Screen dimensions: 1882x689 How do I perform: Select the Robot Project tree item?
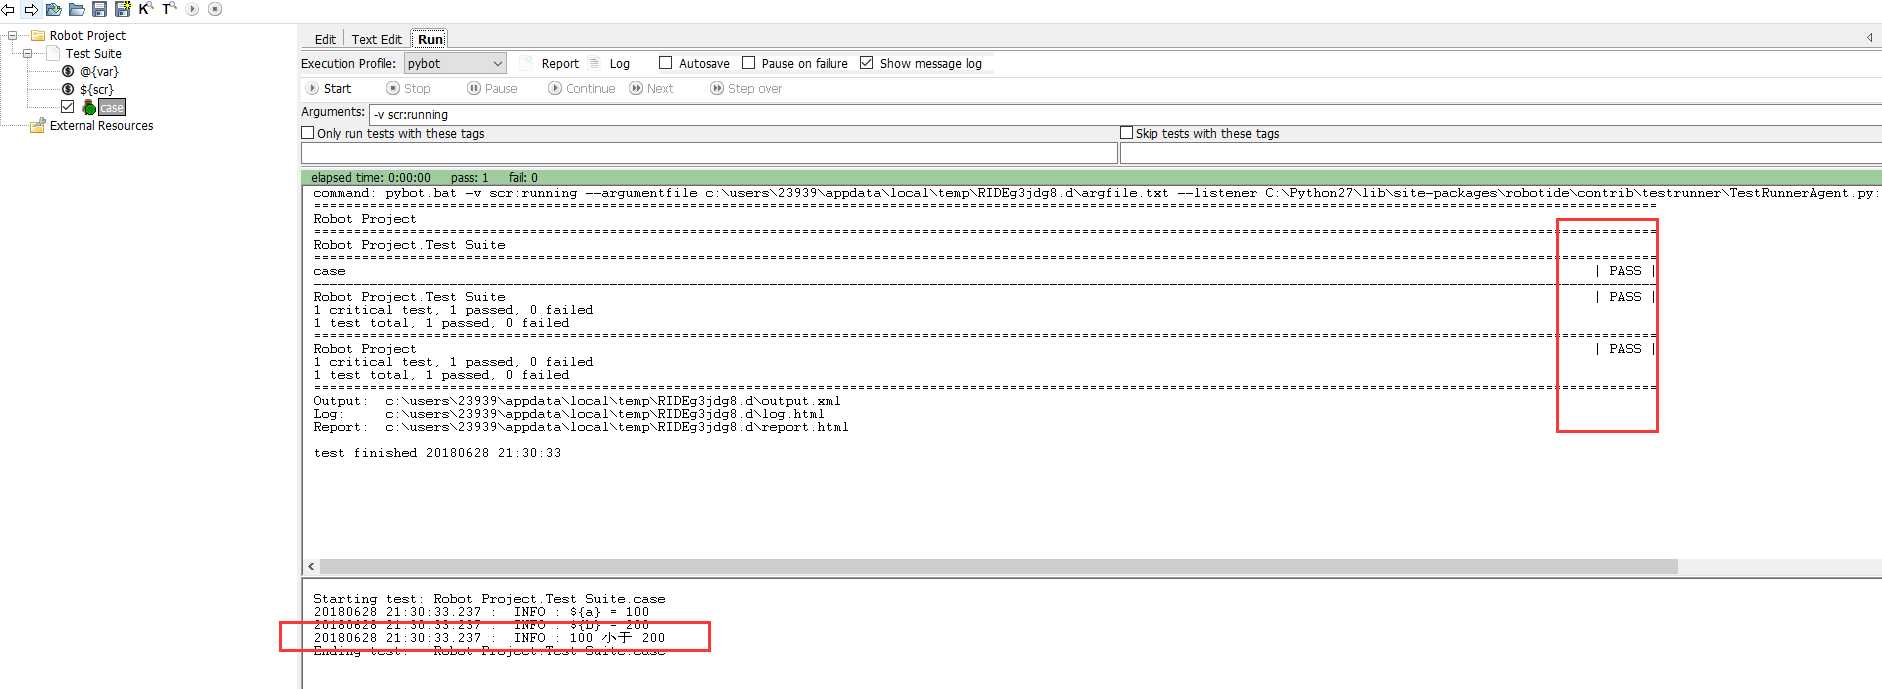[88, 35]
